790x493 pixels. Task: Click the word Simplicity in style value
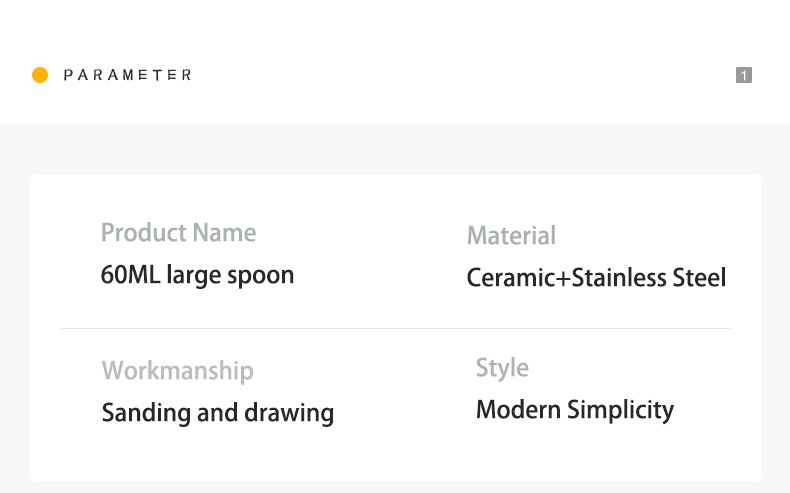point(620,411)
